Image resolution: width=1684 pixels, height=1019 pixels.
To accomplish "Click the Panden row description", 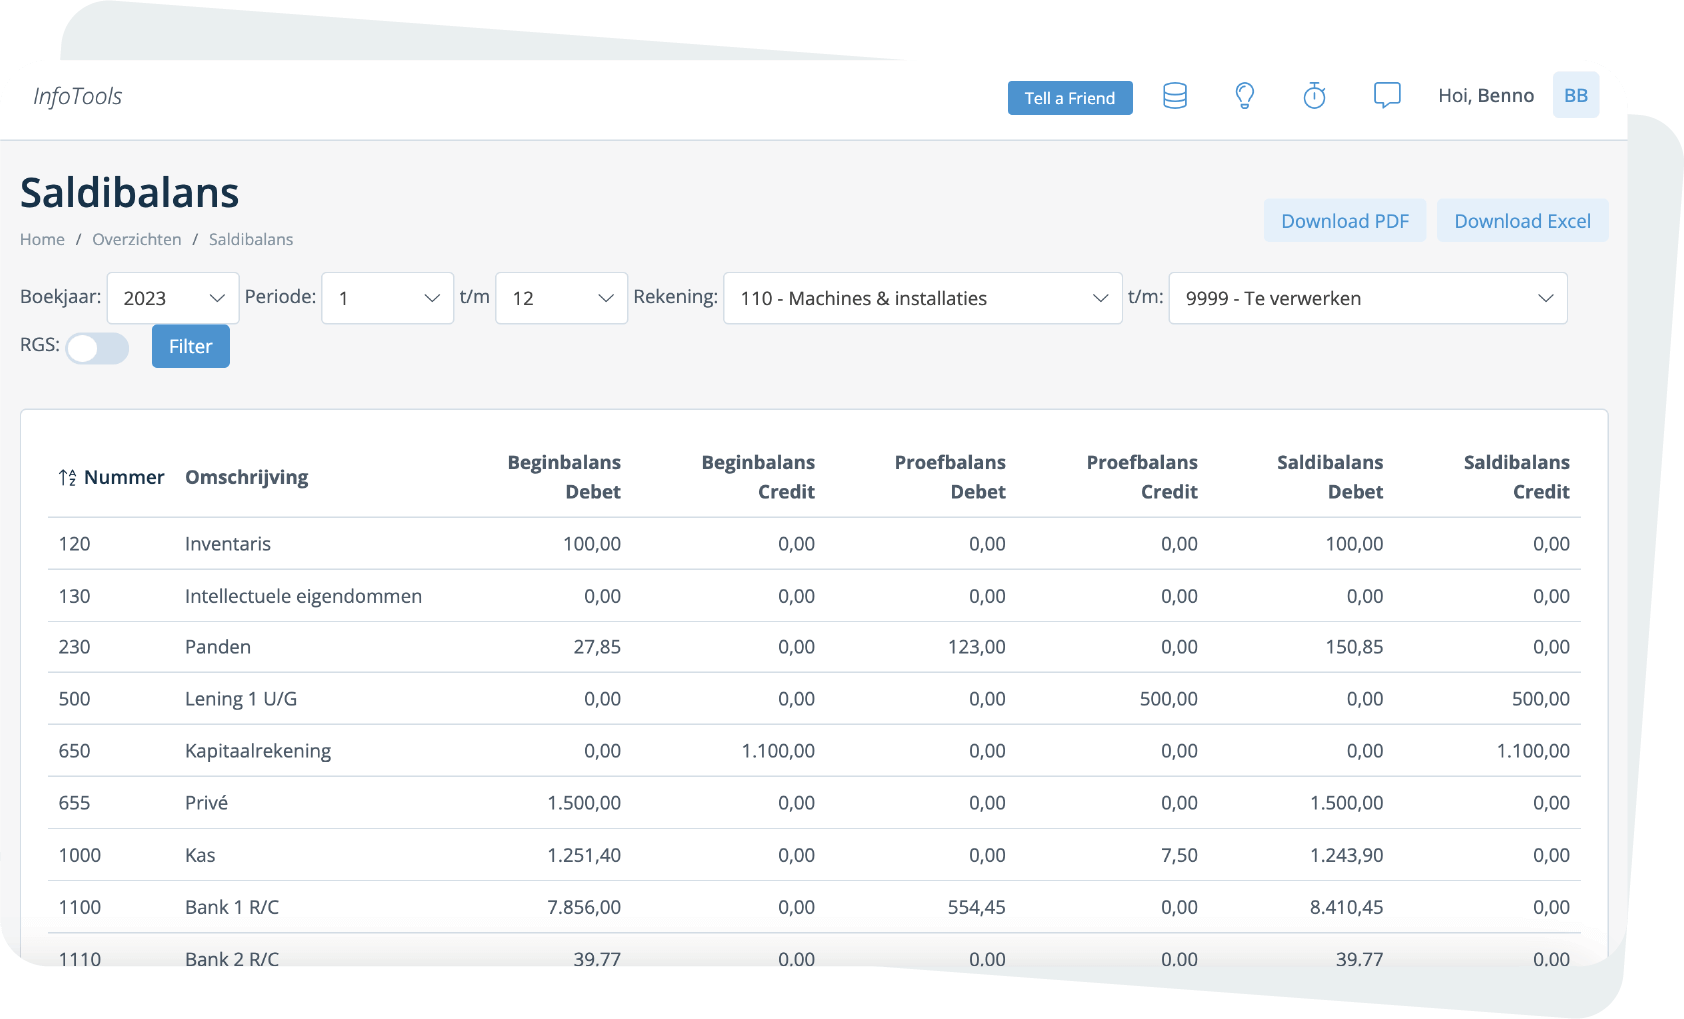I will (218, 647).
